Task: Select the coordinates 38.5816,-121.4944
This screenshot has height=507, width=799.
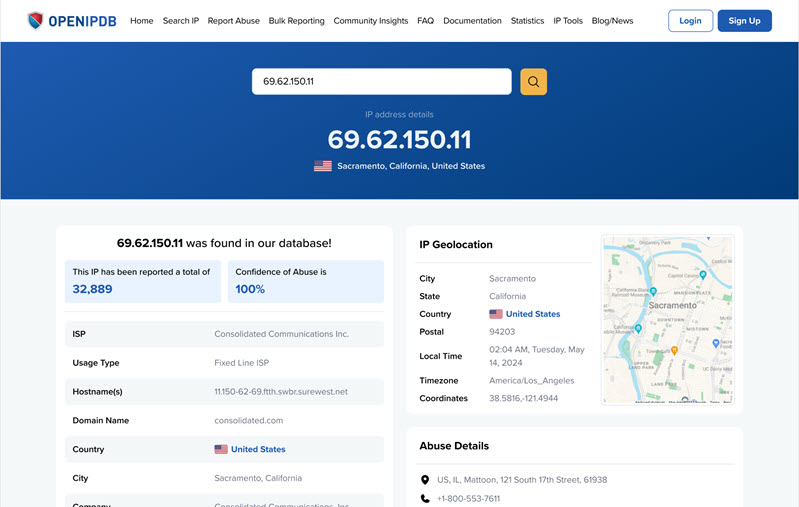Action: click(x=523, y=398)
